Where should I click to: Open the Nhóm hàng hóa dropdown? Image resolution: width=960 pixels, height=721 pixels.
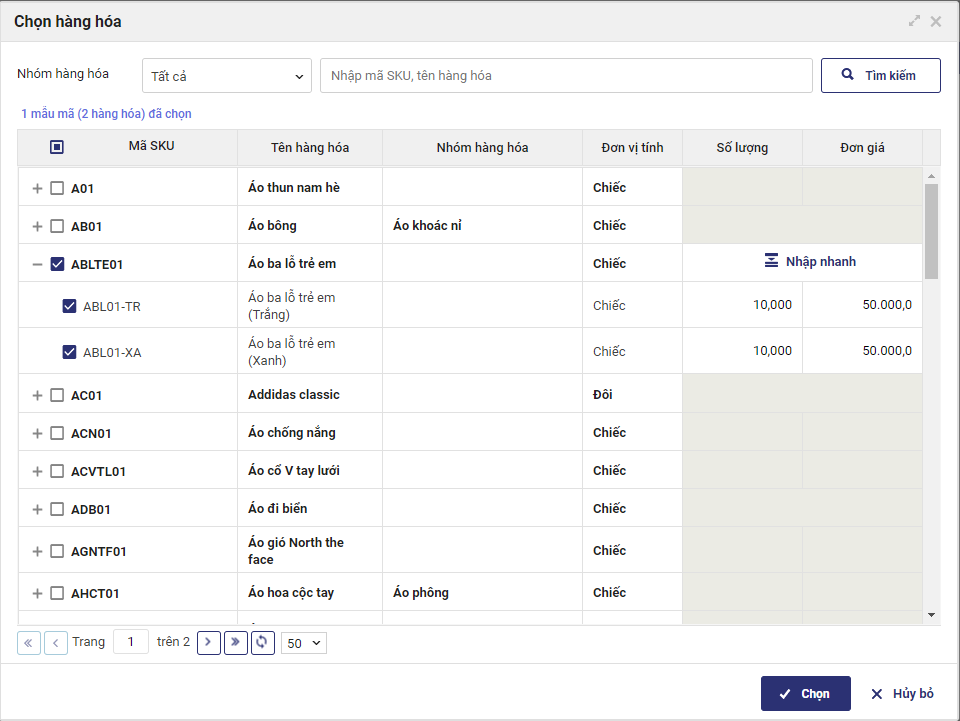pyautogui.click(x=227, y=76)
